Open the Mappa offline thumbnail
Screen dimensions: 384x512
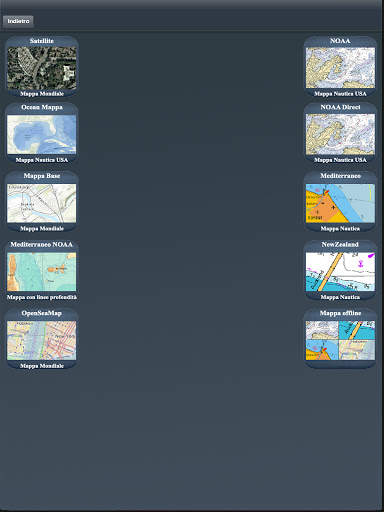point(340,341)
